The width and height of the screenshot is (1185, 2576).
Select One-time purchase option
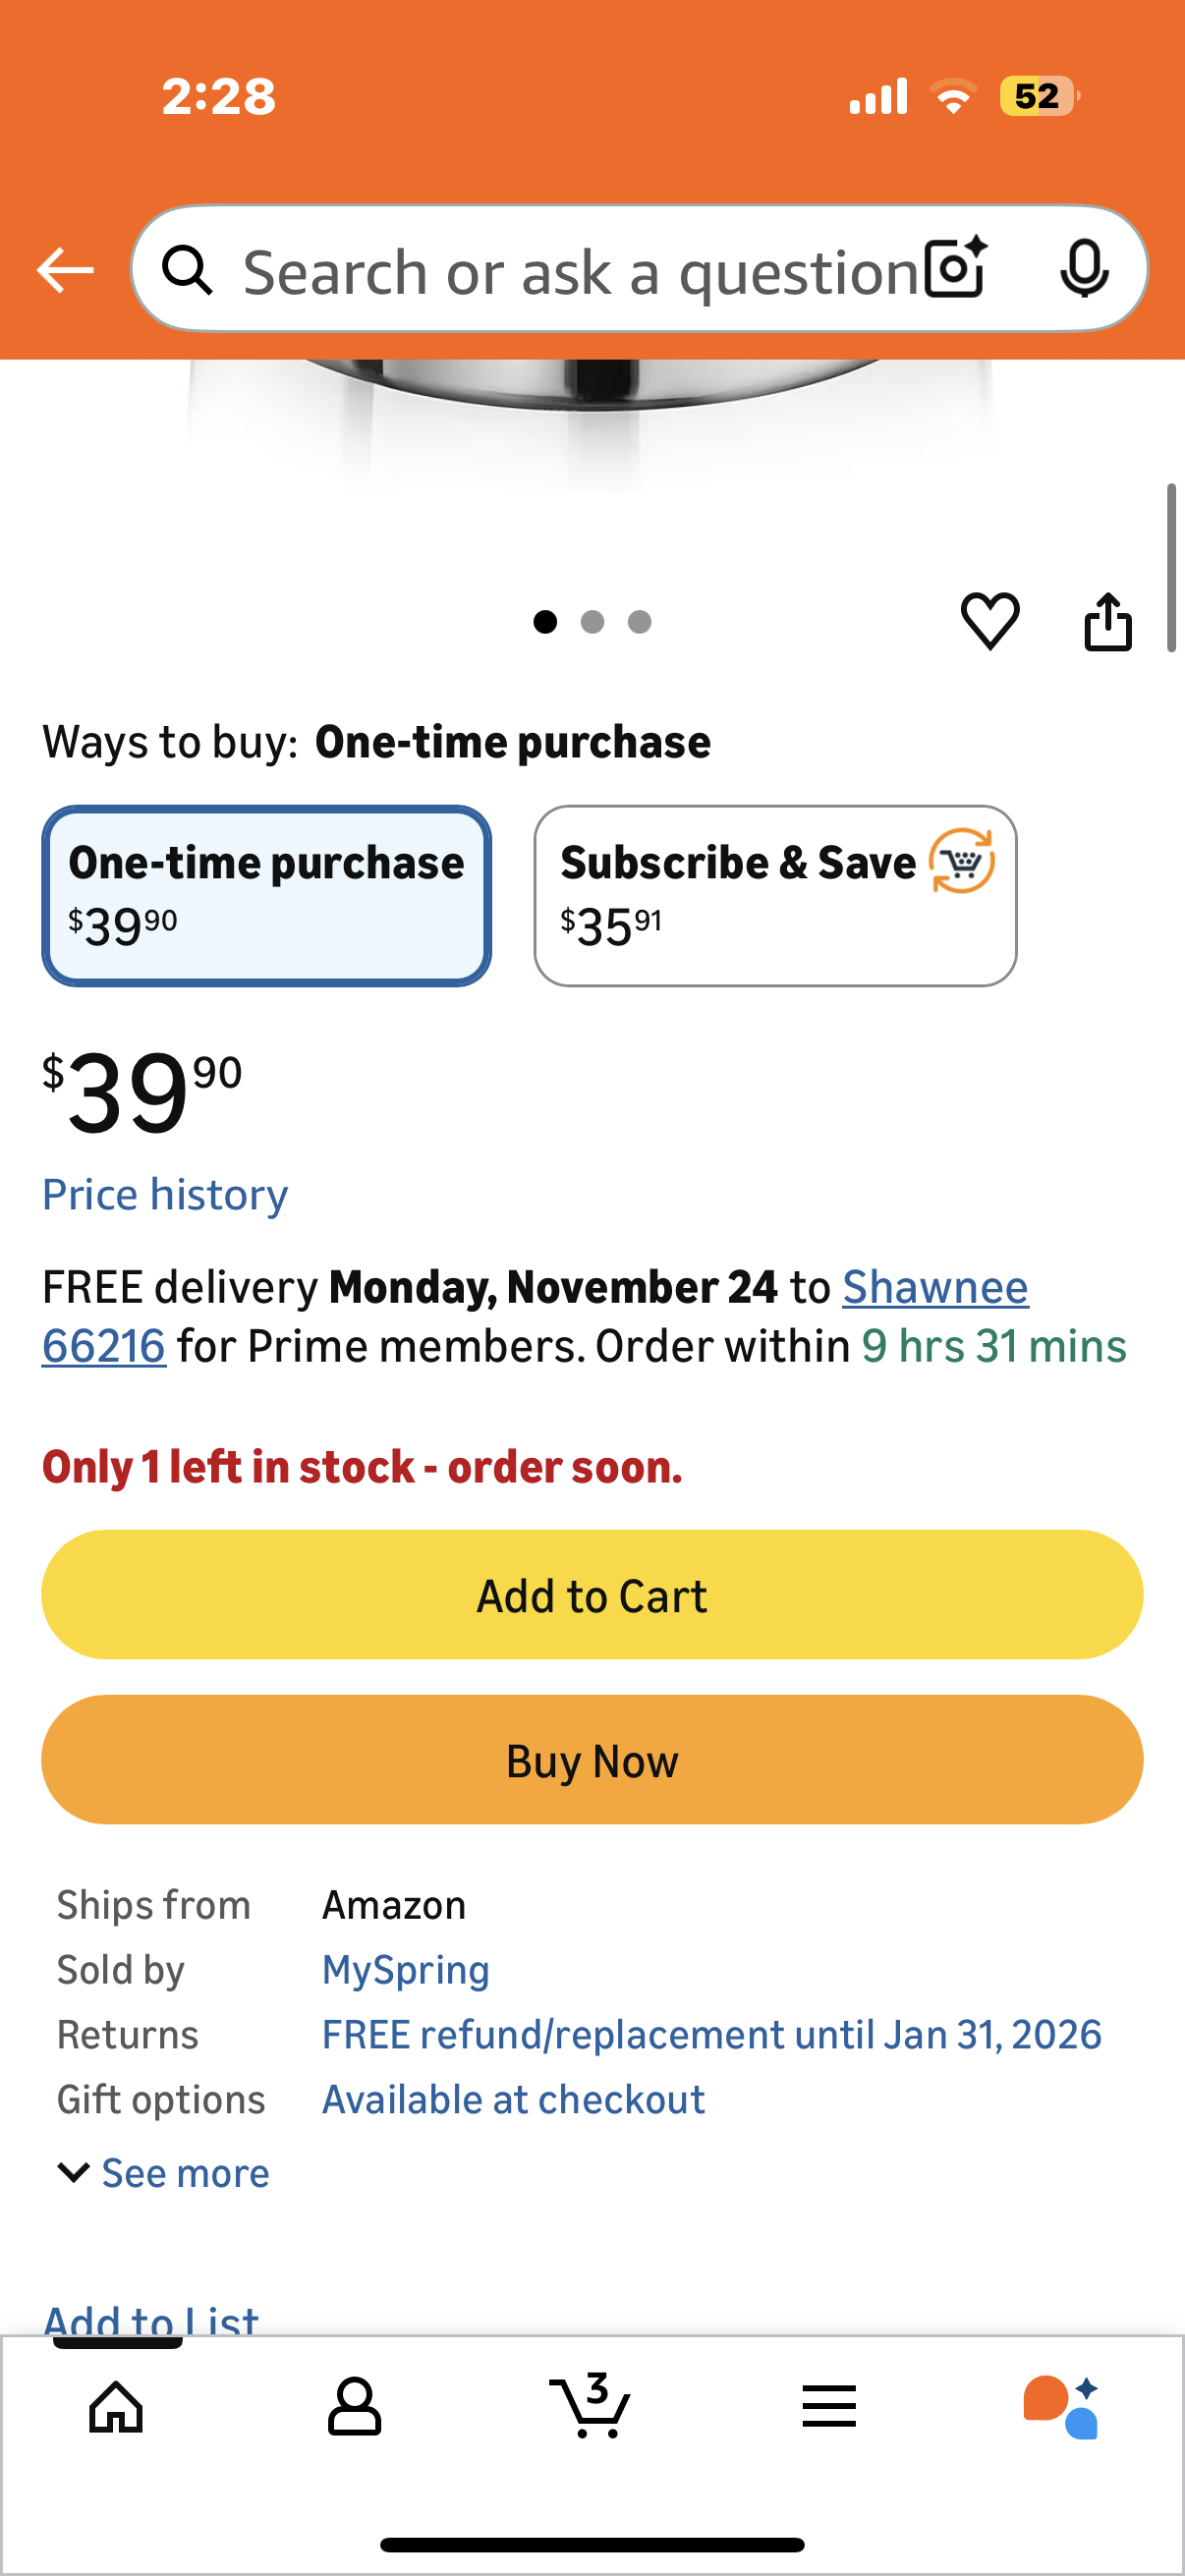pos(266,895)
